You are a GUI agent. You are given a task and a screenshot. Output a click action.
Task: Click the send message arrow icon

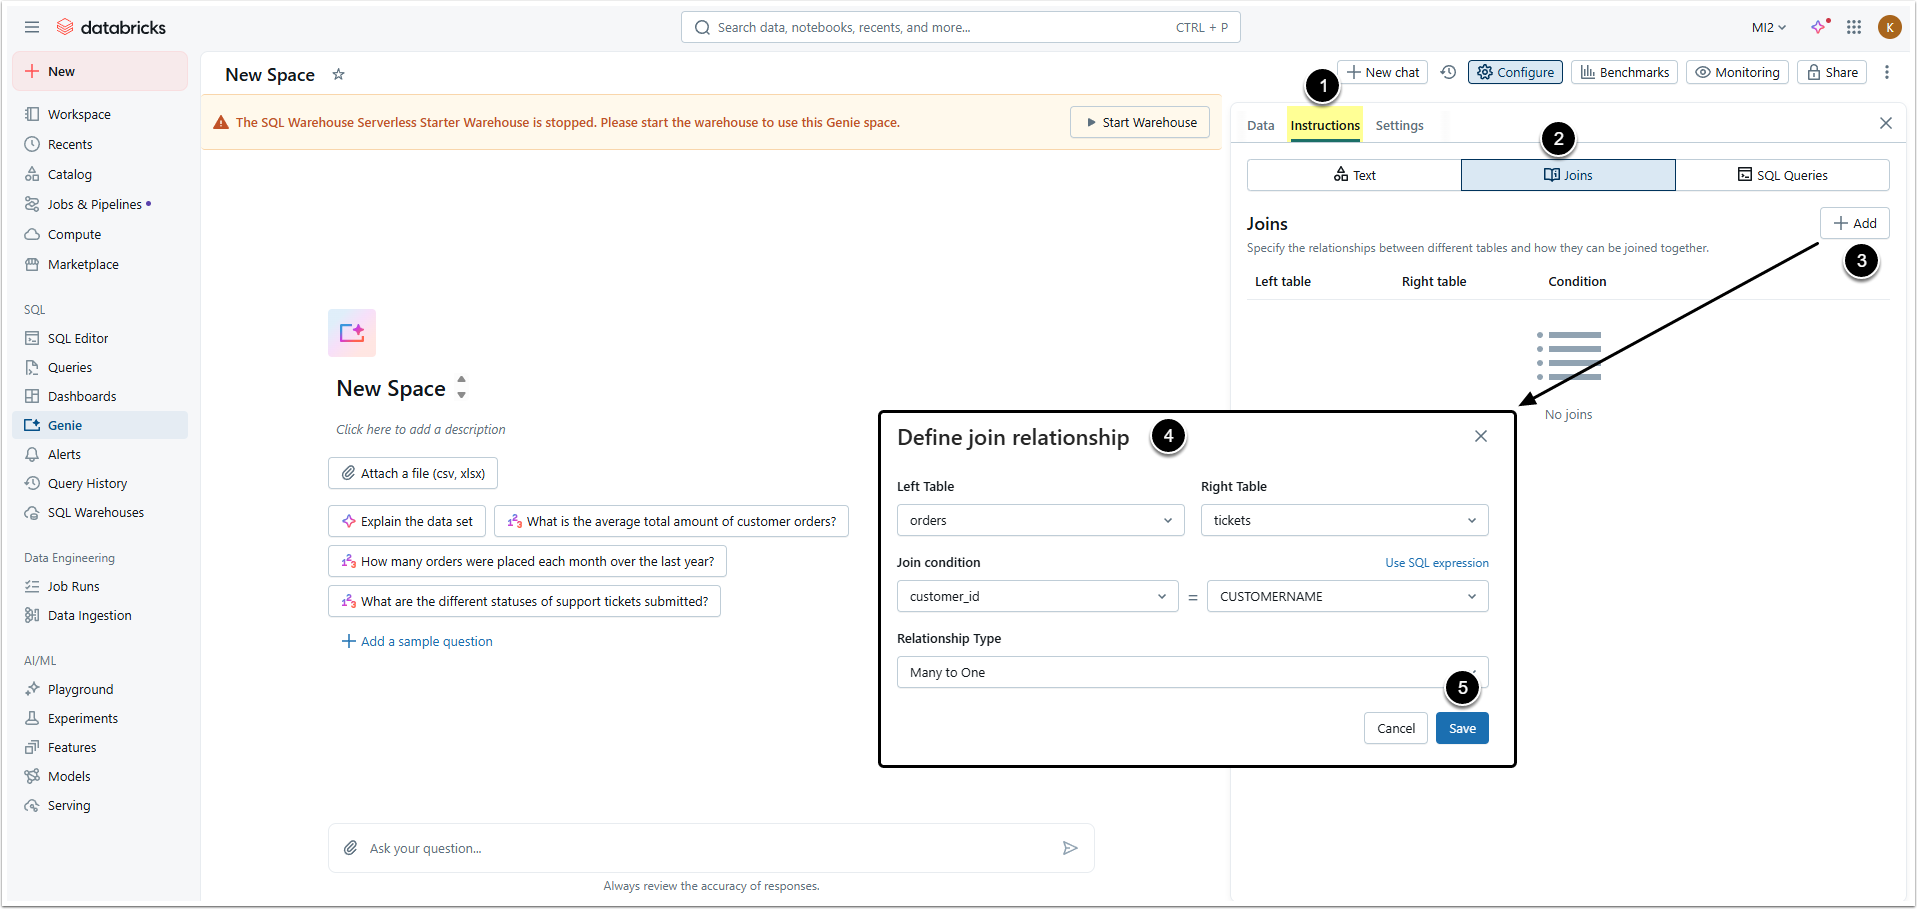[1070, 848]
